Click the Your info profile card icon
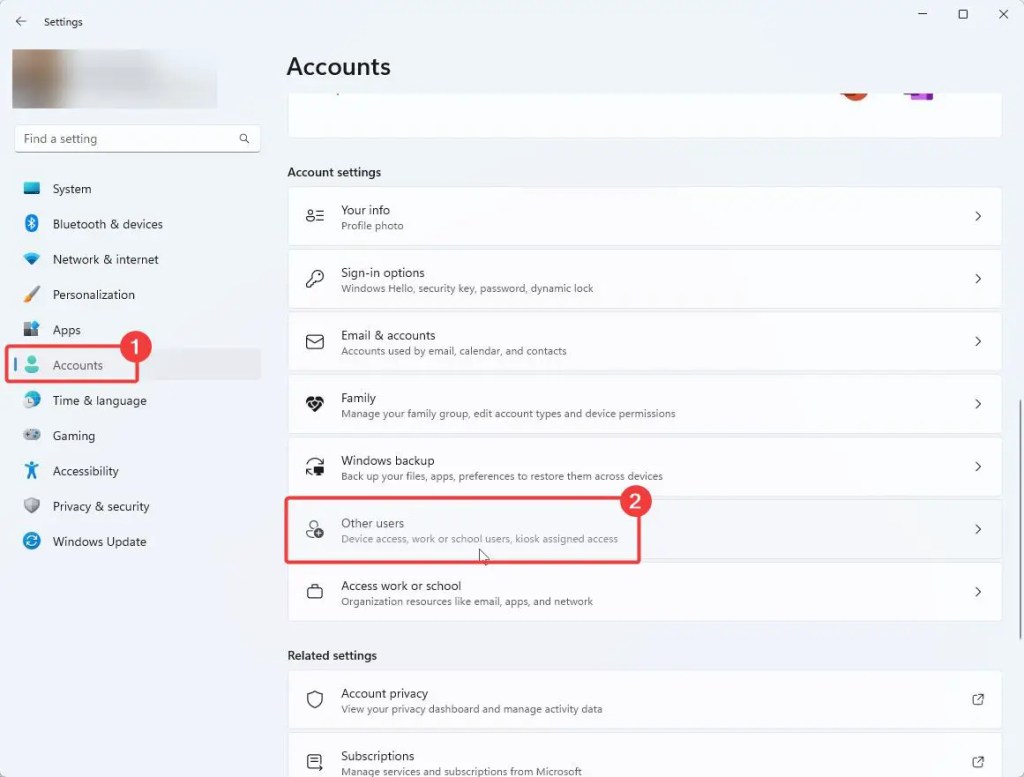The width and height of the screenshot is (1024, 777). point(315,215)
